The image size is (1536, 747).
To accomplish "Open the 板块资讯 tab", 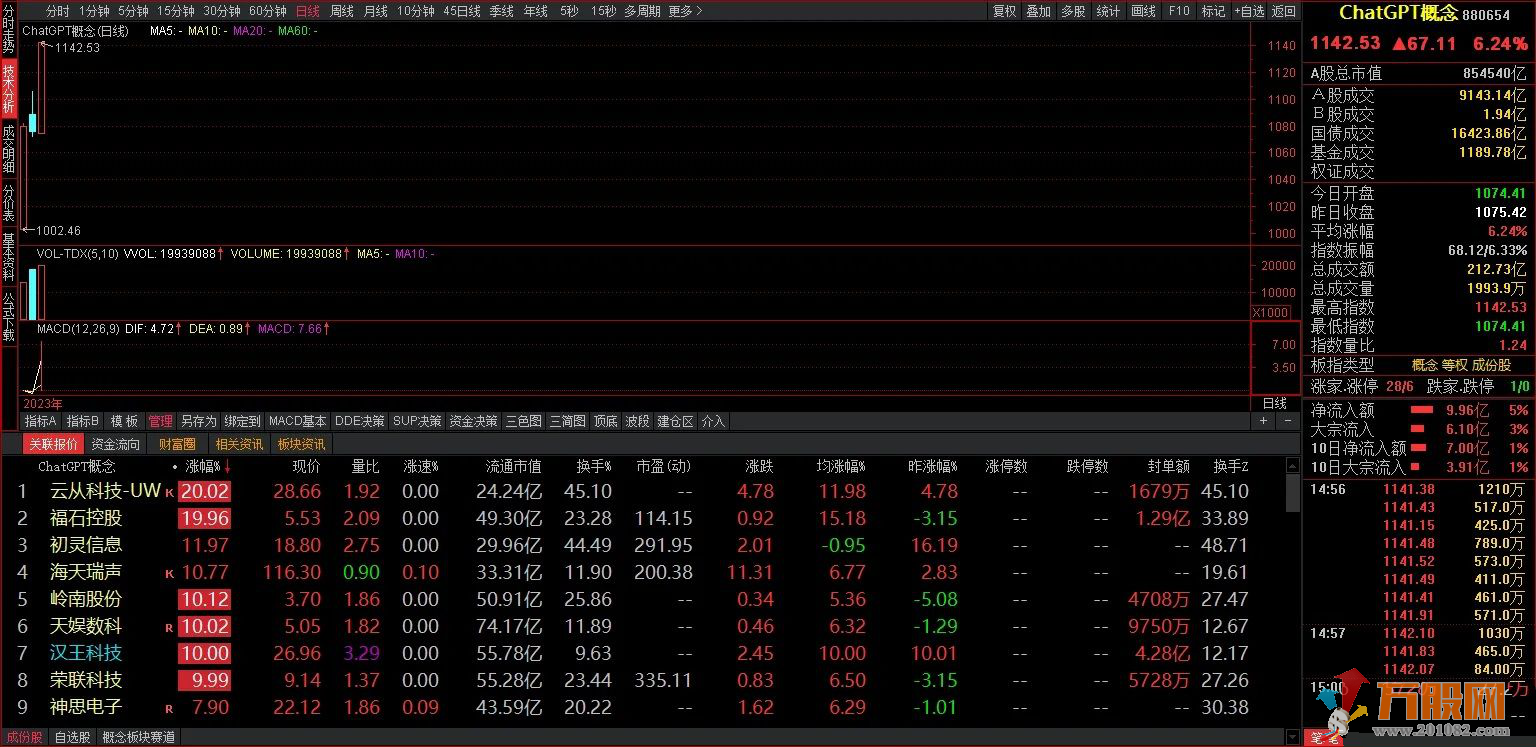I will [301, 444].
